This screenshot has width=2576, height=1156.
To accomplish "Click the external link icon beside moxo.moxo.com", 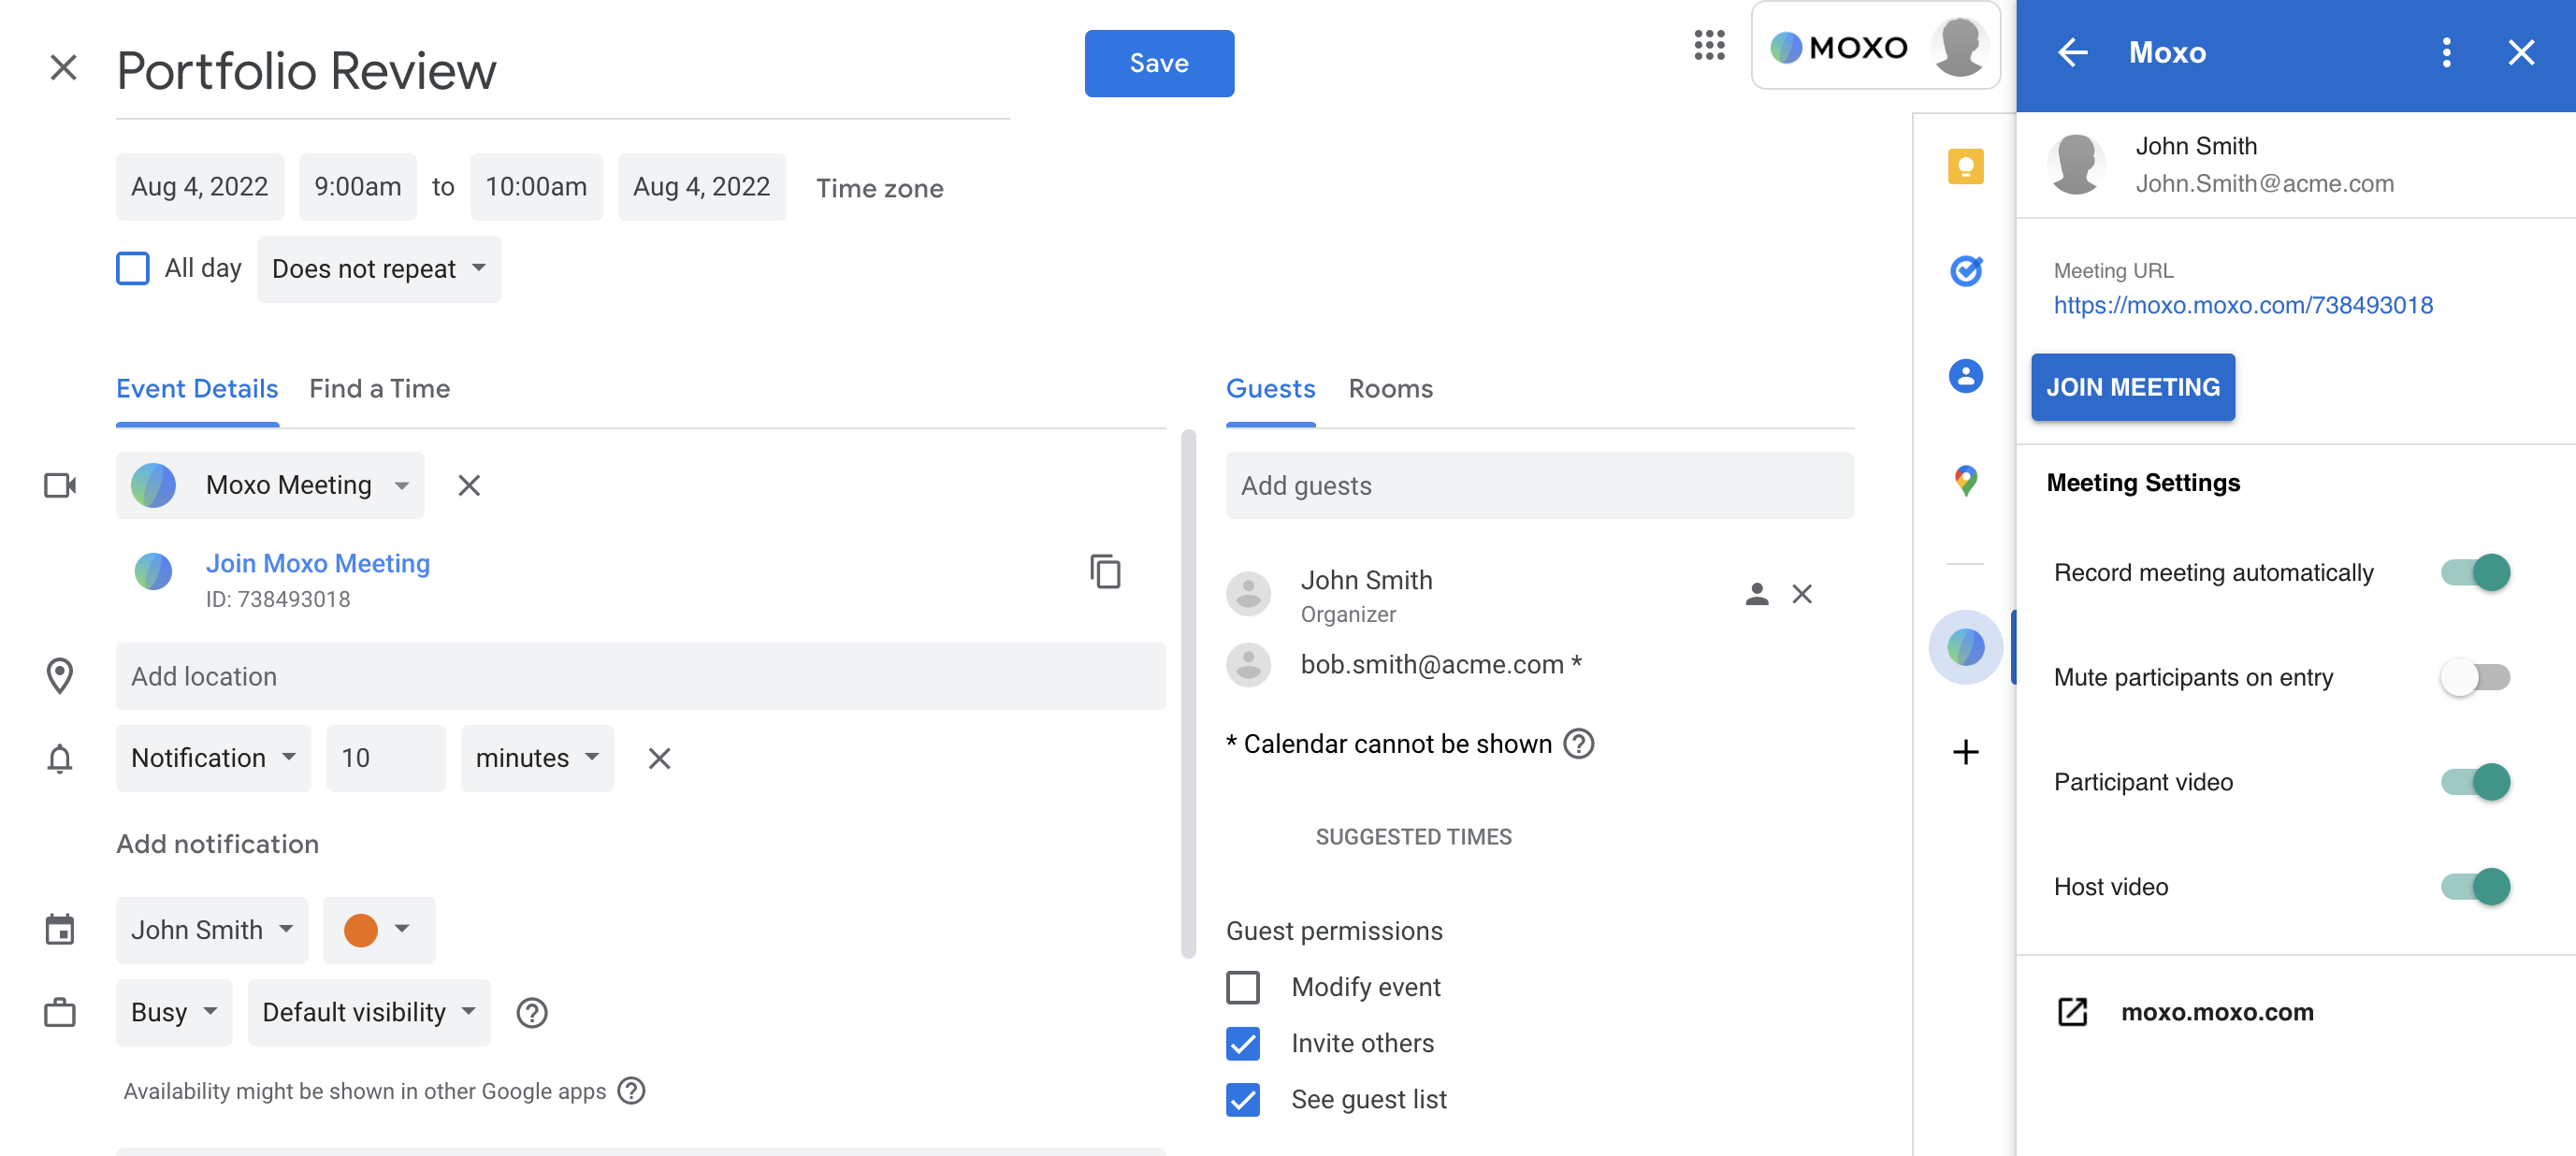I will 2072,1012.
